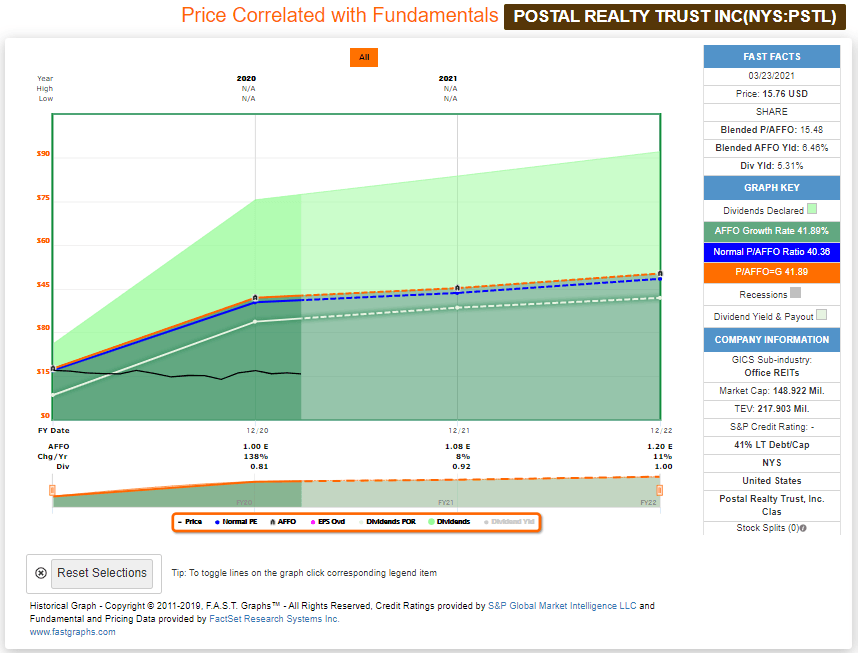
Task: Toggle the green Dividends legend item
Action: pos(449,522)
